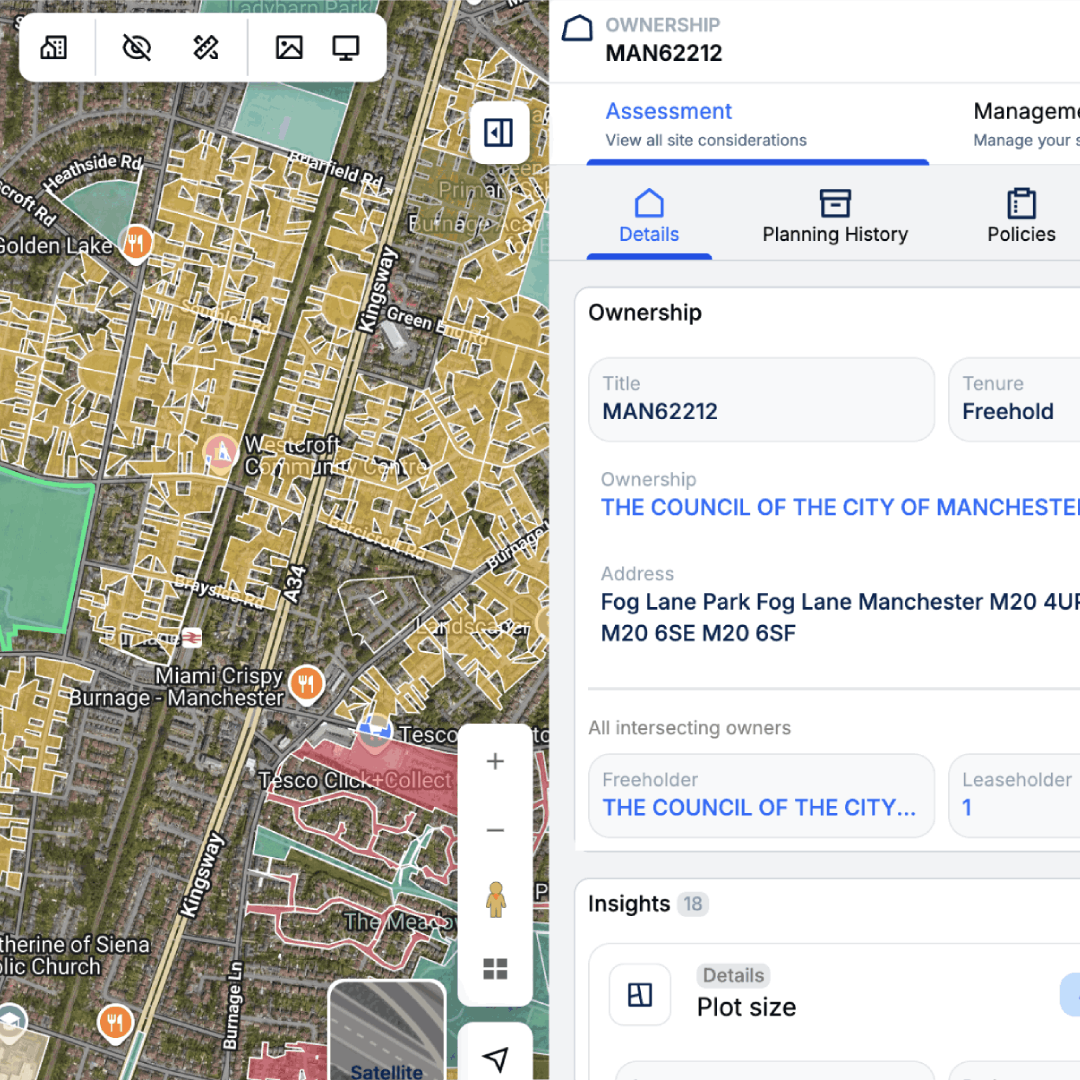Open the Planning History tab

[x=835, y=217]
